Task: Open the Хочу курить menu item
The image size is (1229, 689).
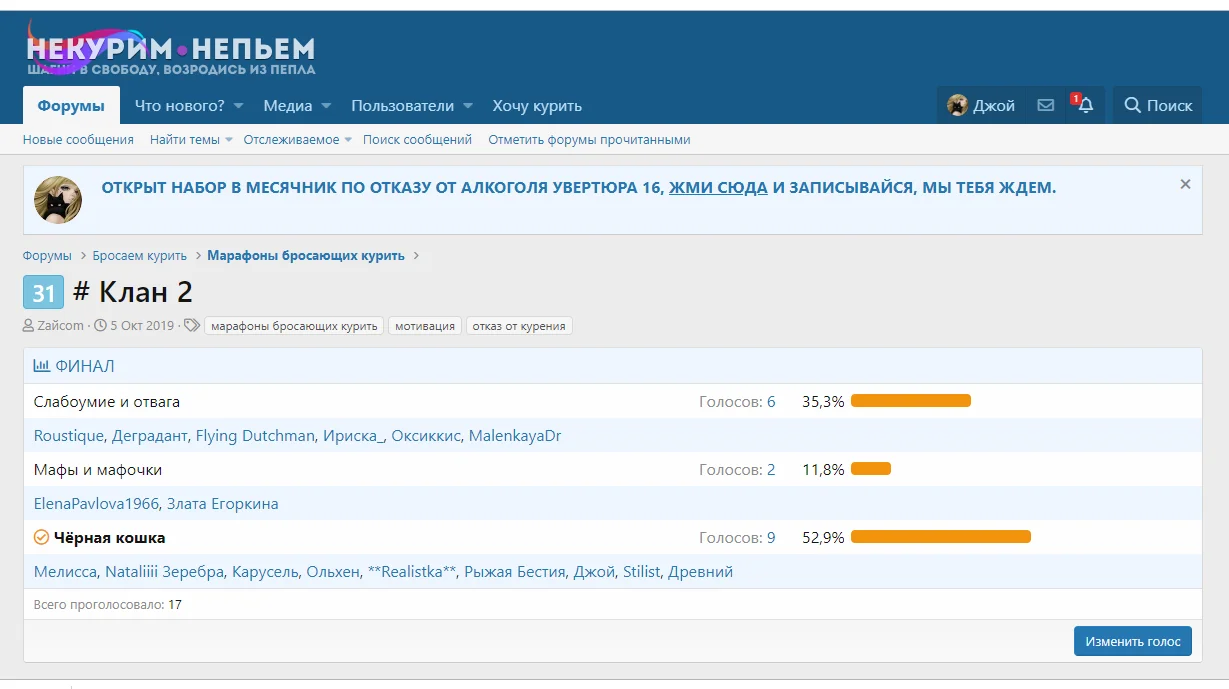Action: pyautogui.click(x=537, y=106)
